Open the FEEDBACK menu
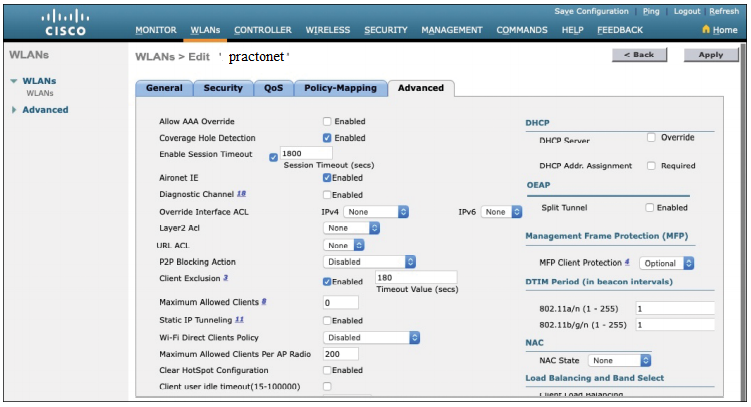The width and height of the screenshot is (751, 407). pyautogui.click(x=620, y=30)
